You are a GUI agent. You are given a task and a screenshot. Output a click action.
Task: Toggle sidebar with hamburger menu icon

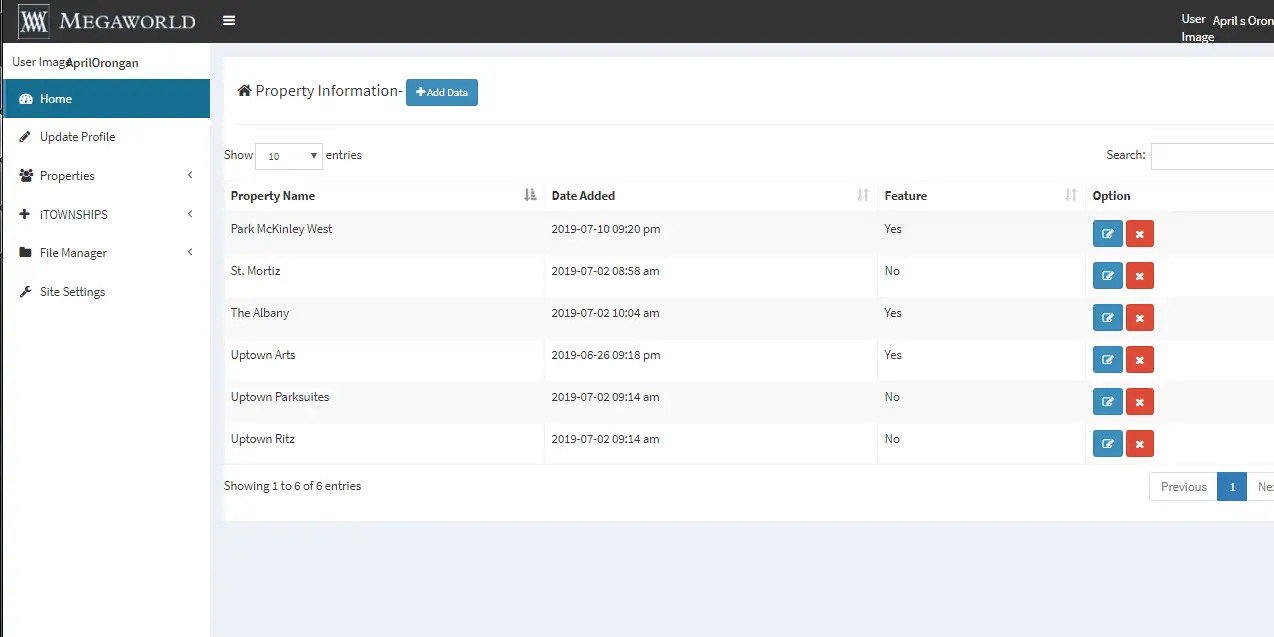click(x=229, y=20)
